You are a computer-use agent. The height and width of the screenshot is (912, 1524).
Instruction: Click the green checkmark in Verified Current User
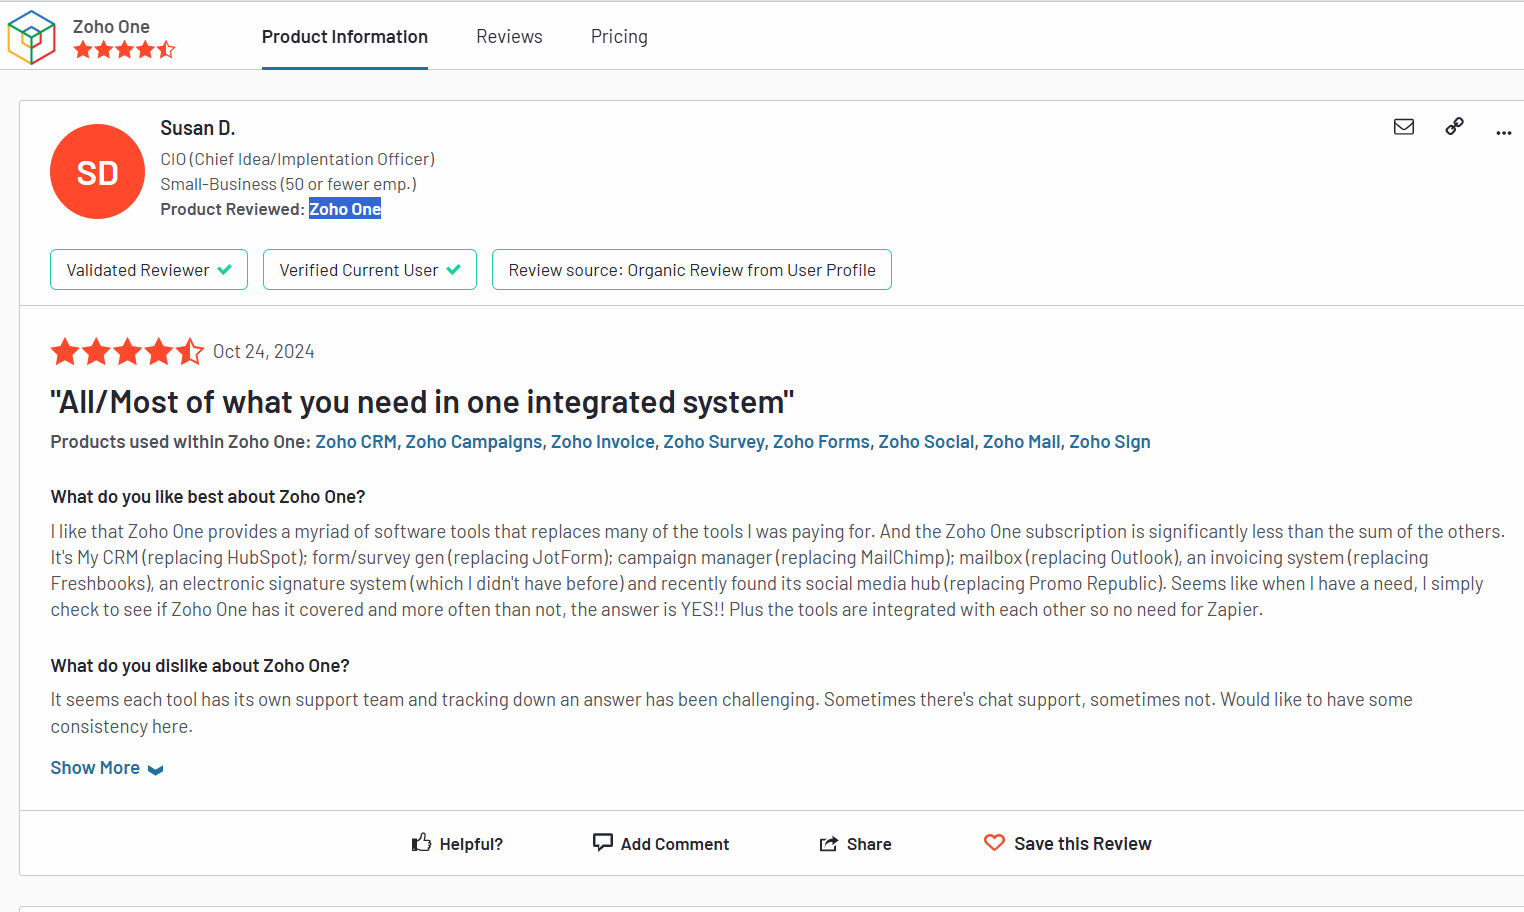point(454,270)
